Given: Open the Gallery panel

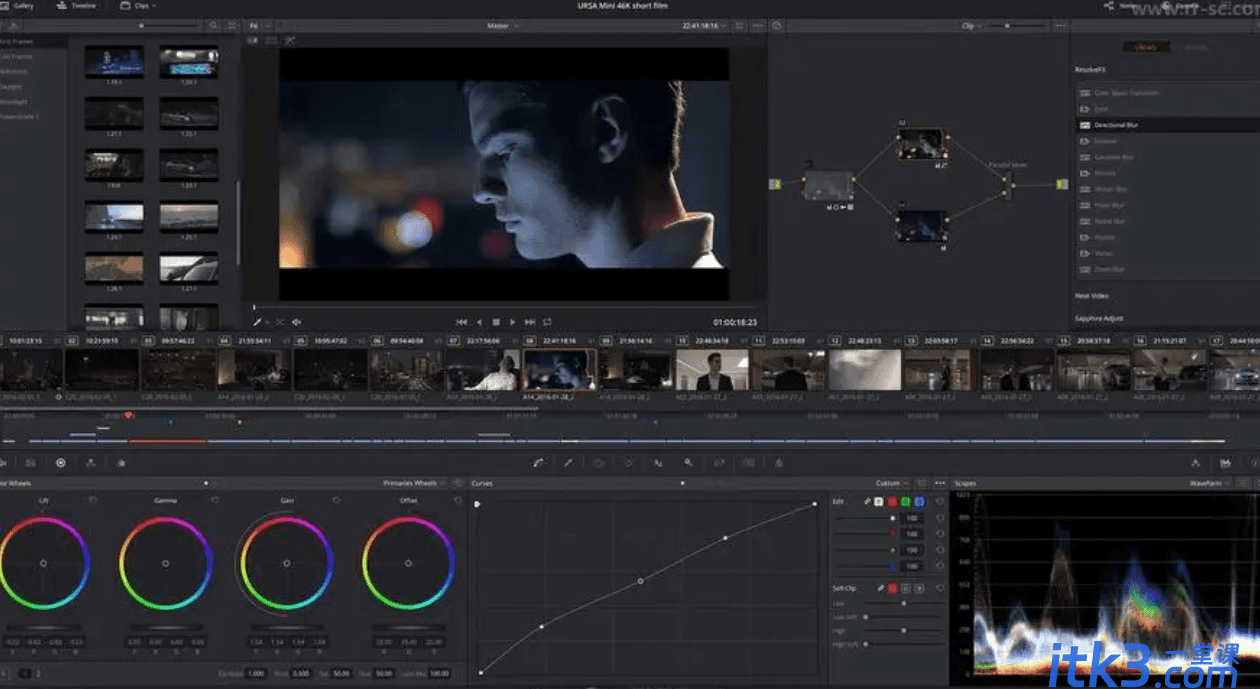Looking at the screenshot, I should coord(17,6).
